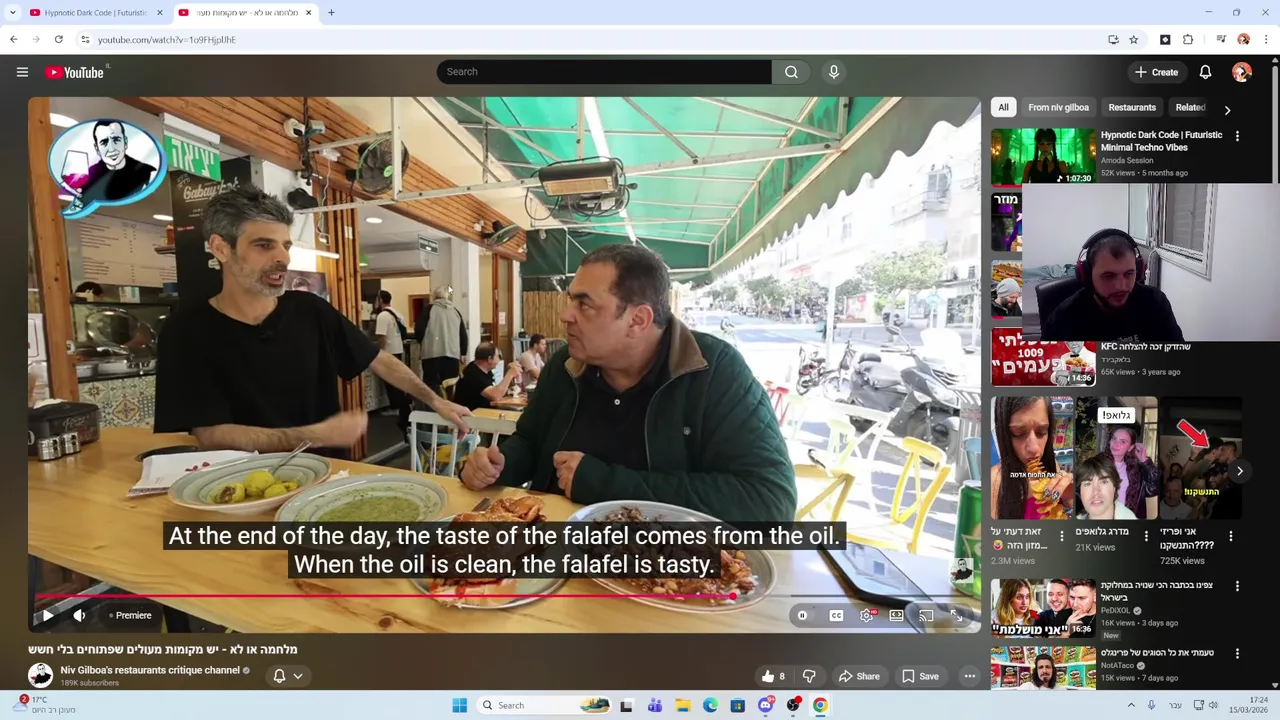Open the Chrome profile avatar
This screenshot has height=720, width=1280.
1244,40
